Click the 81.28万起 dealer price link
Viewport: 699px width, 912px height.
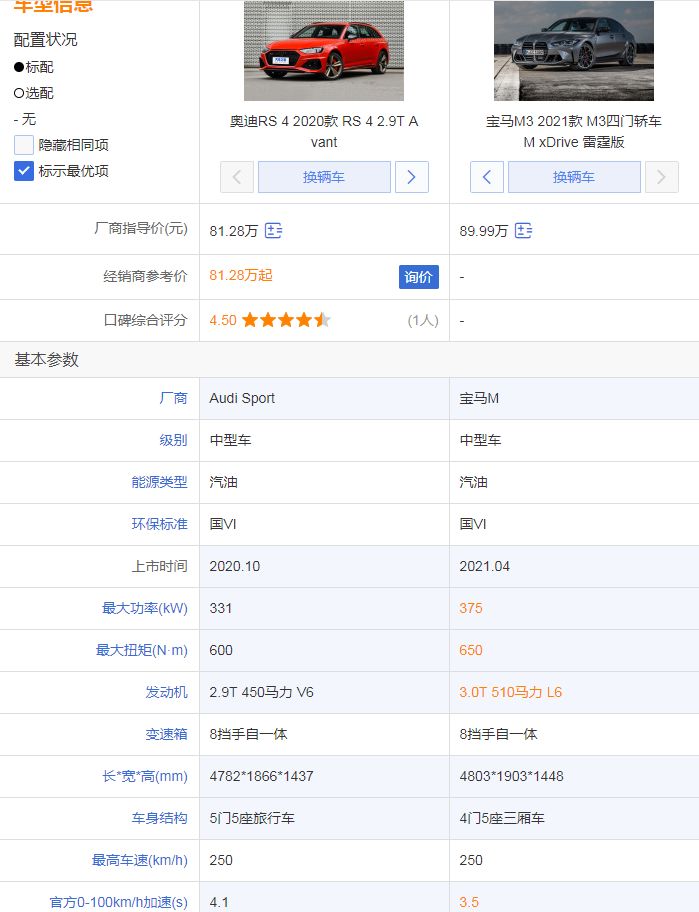tap(241, 275)
